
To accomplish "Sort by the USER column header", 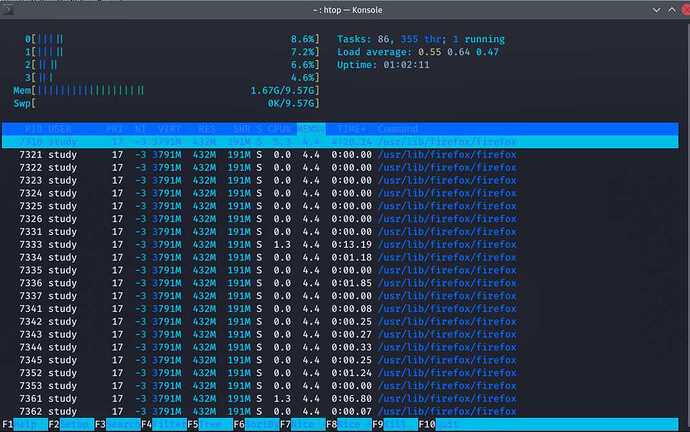I will point(59,129).
